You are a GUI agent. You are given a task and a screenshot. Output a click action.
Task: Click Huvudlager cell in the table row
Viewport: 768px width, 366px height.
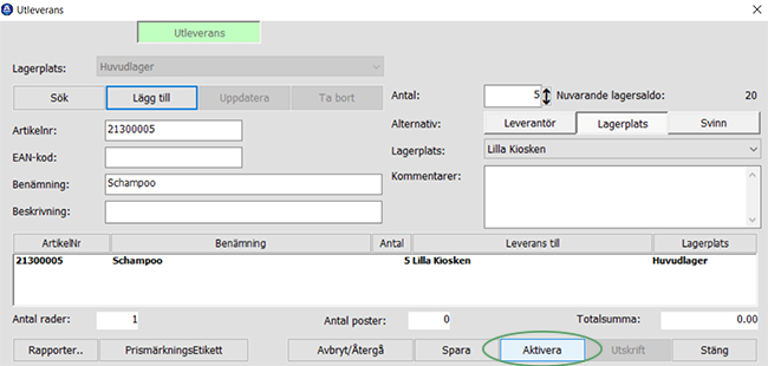click(x=680, y=261)
